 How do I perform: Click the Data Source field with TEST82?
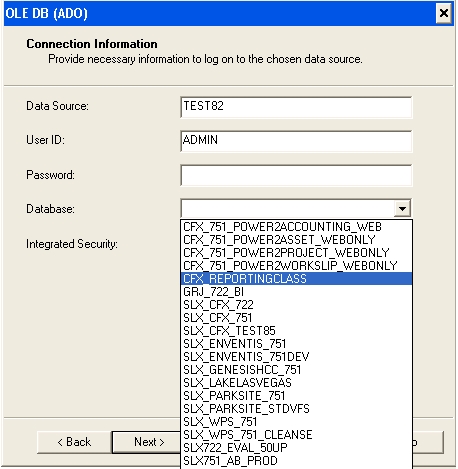296,107
